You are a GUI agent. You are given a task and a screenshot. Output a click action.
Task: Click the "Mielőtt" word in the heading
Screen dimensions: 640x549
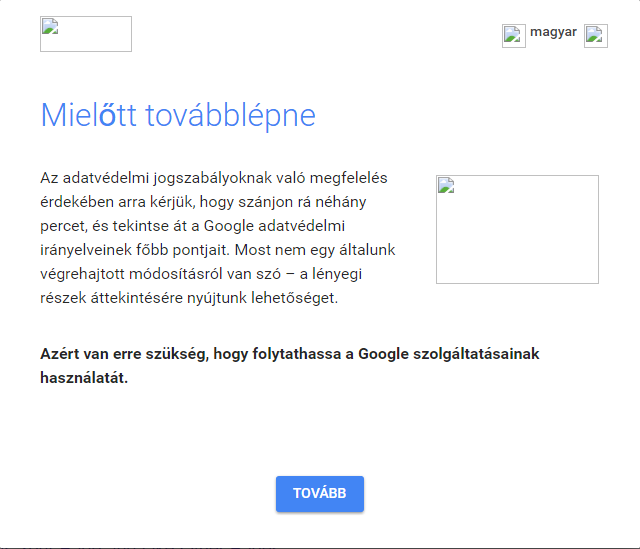[89, 116]
